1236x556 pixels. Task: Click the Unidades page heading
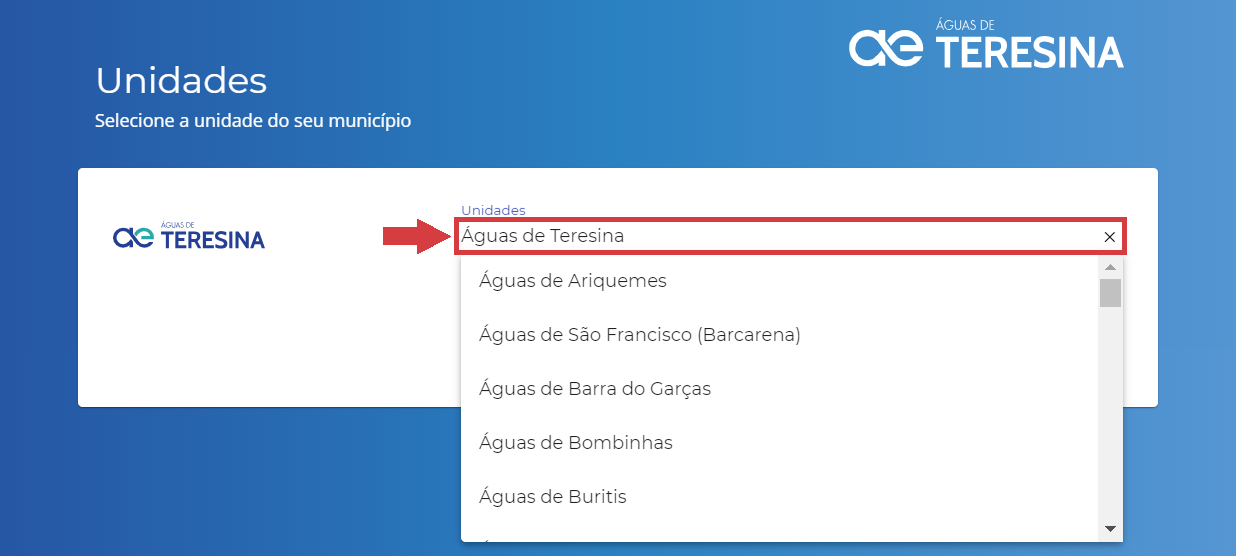click(181, 79)
